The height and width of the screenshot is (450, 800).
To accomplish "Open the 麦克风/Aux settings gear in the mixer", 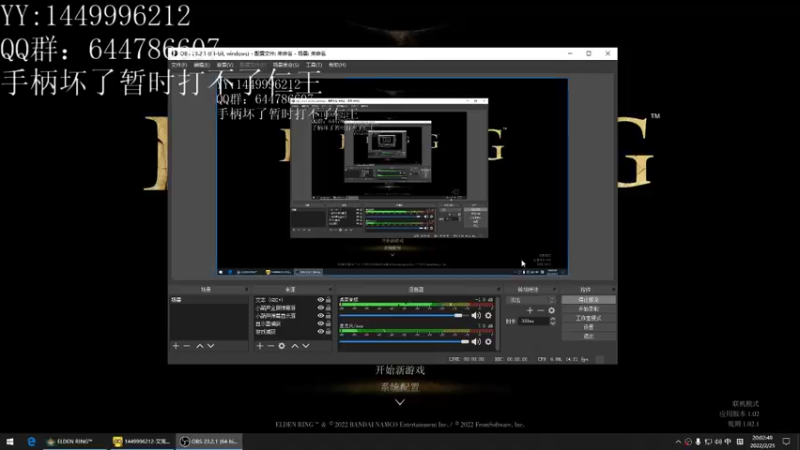I will 488,341.
